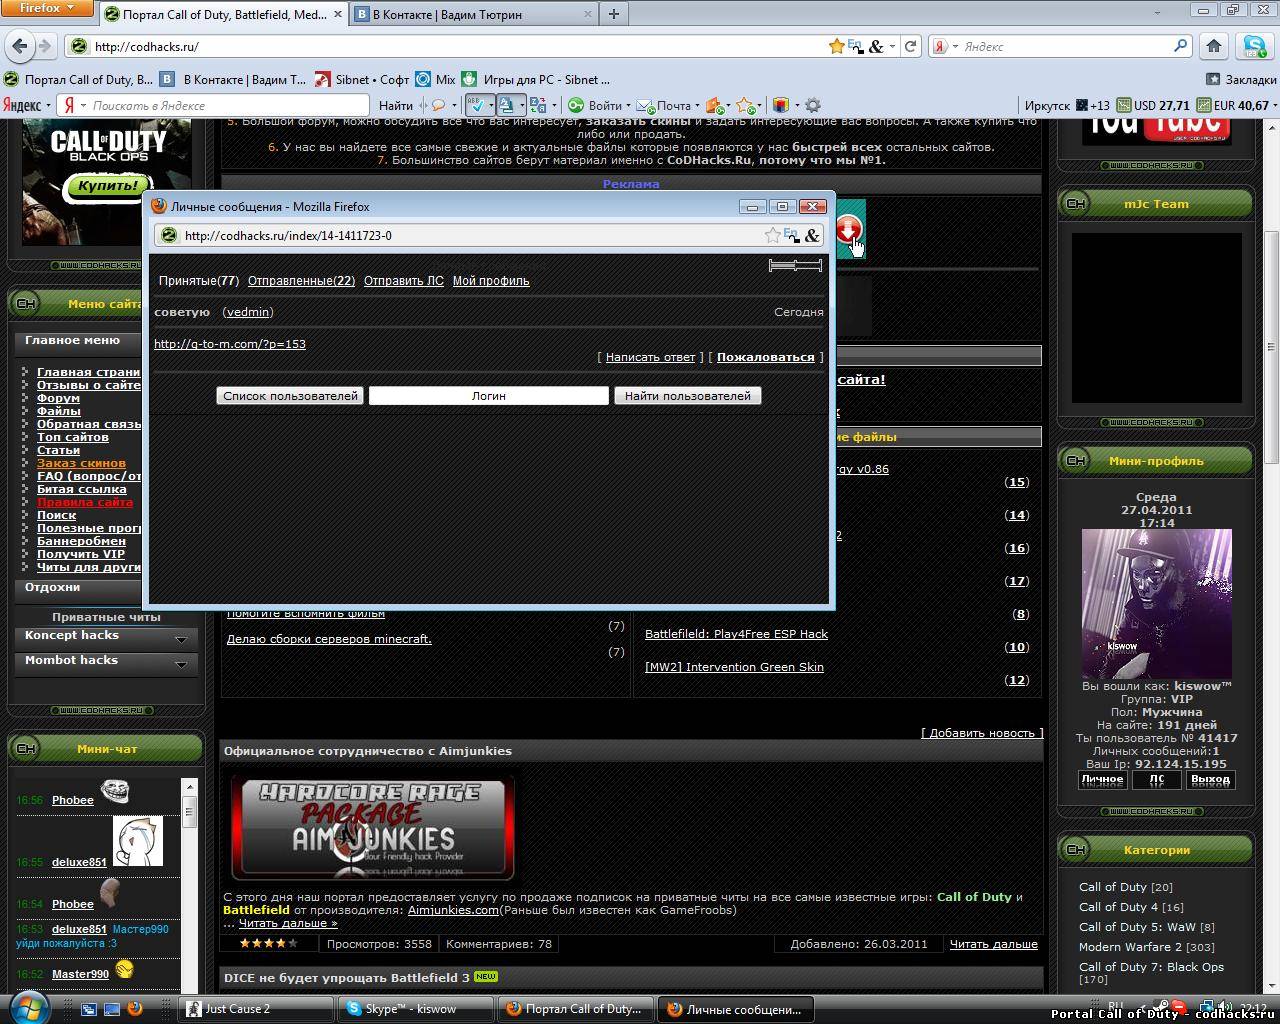Click the Yandex spell-check toolbar icon

(x=476, y=105)
